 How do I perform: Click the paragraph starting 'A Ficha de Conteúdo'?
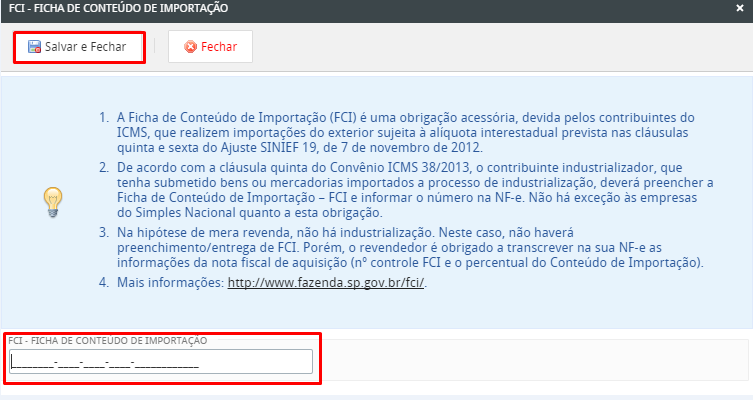(406, 133)
